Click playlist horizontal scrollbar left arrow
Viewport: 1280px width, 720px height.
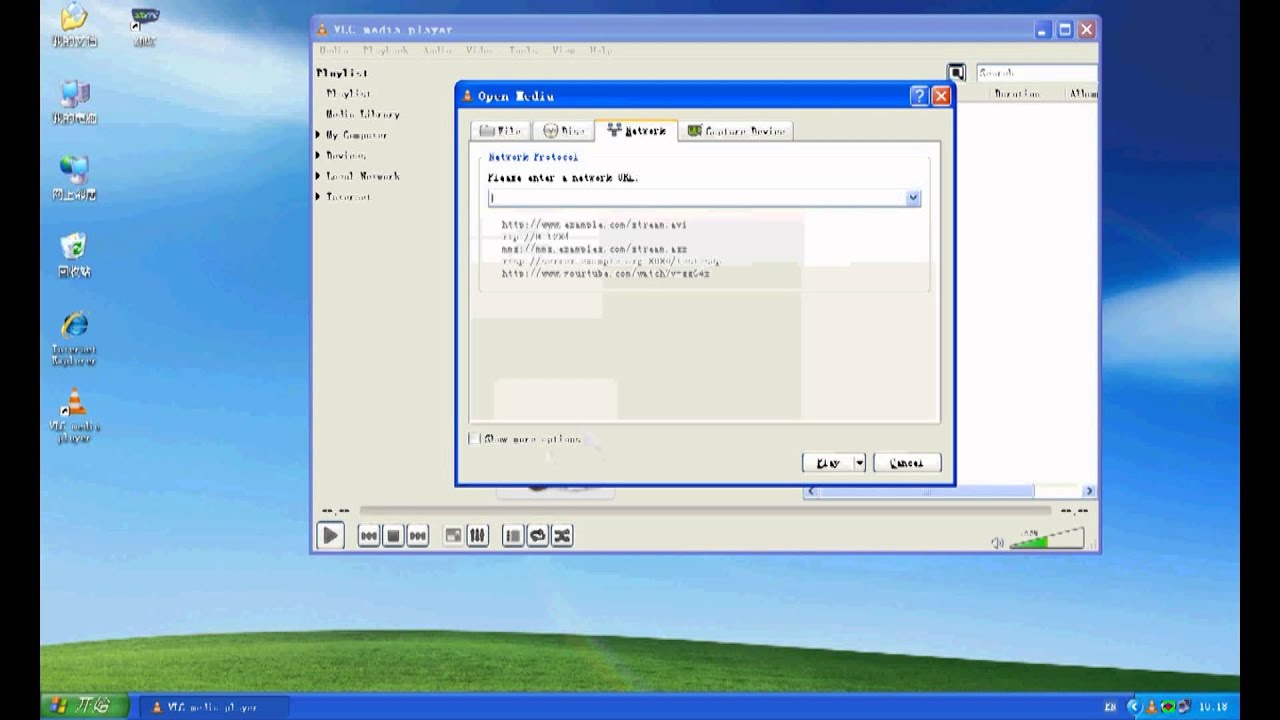click(811, 491)
